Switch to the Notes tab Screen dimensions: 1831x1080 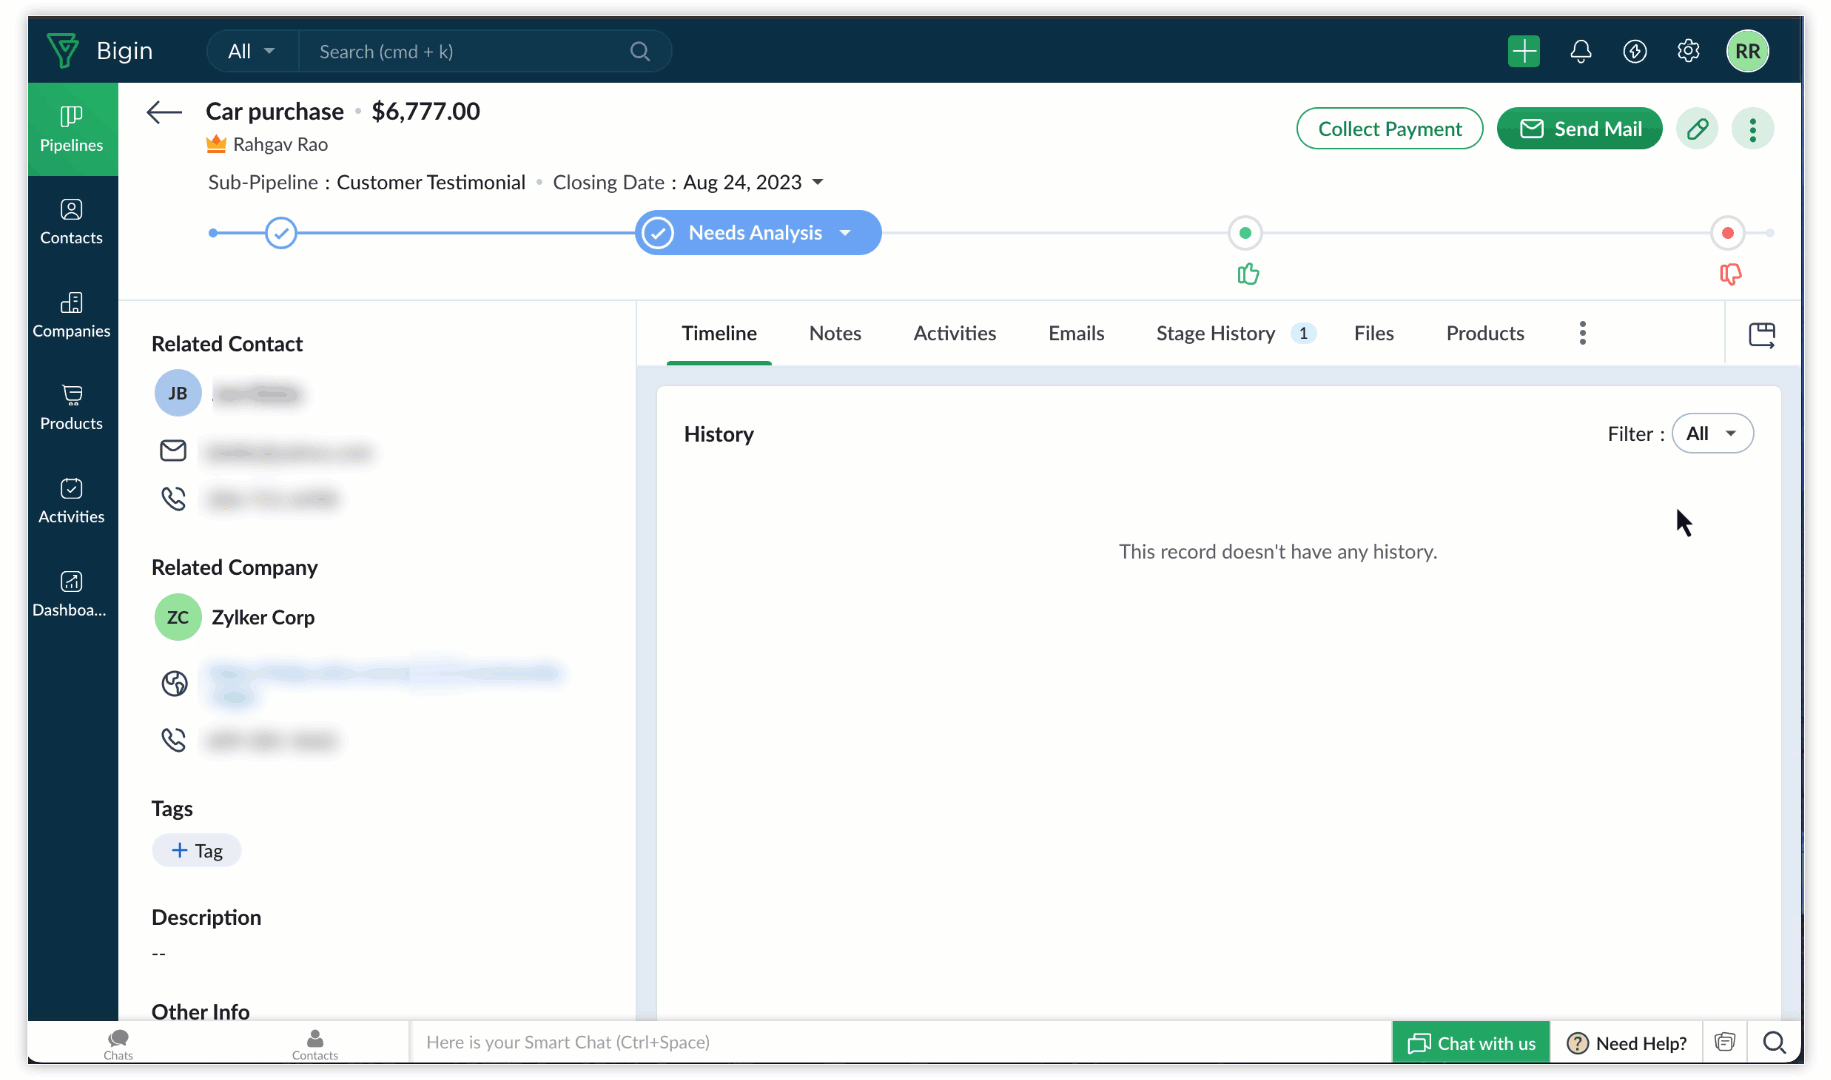coord(835,333)
